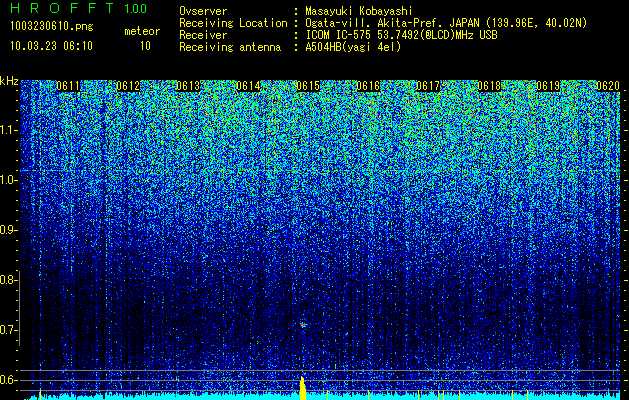
Task: Click the 0611 time marker
Action: click(x=68, y=86)
